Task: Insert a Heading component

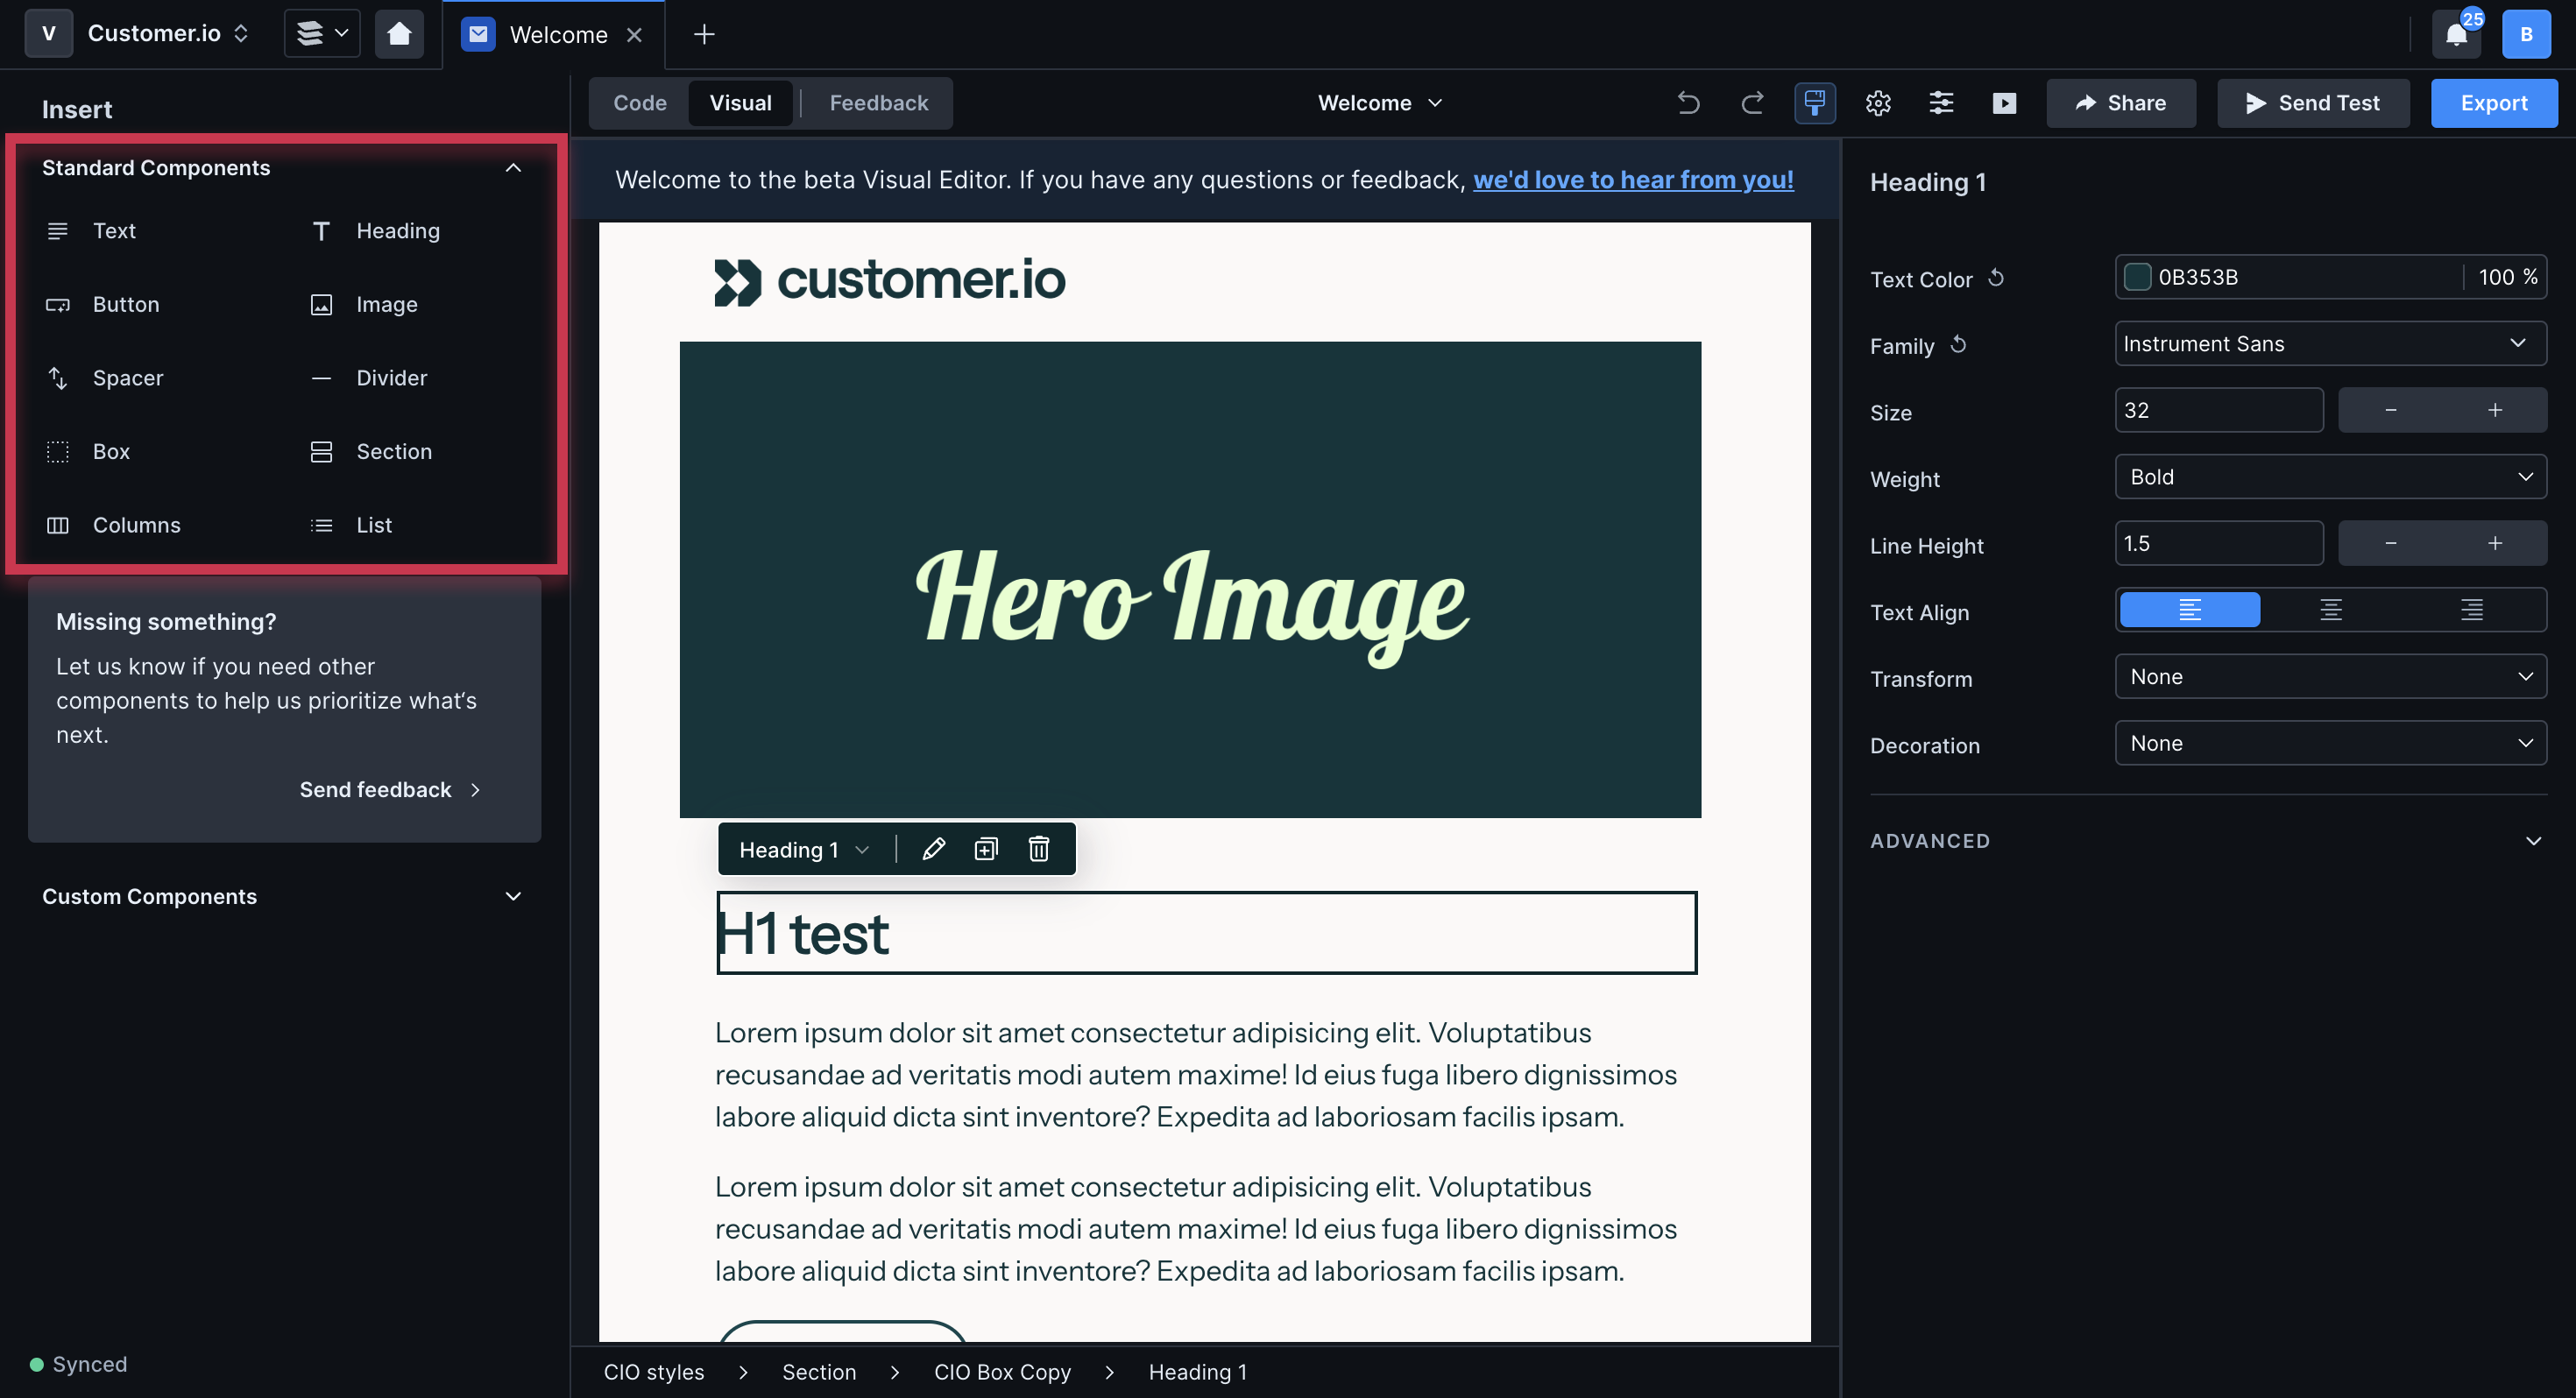Action: 375,231
